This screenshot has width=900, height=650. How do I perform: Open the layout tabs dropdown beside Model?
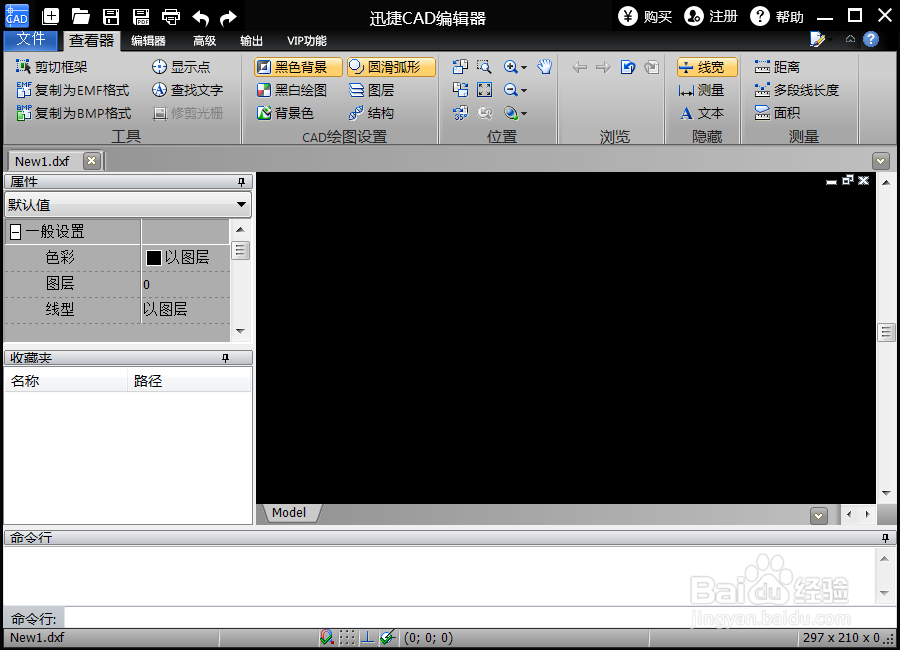[x=819, y=516]
